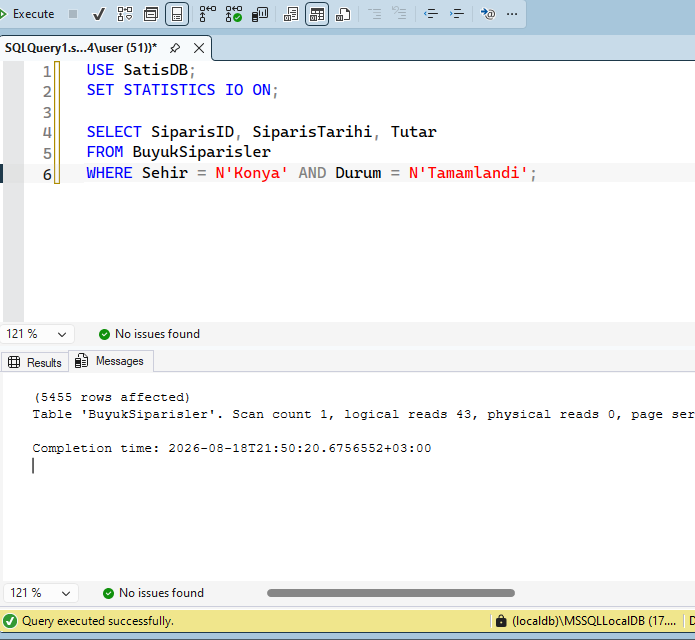Click the Messages tab document icon
This screenshot has width=695, height=640.
pos(82,361)
